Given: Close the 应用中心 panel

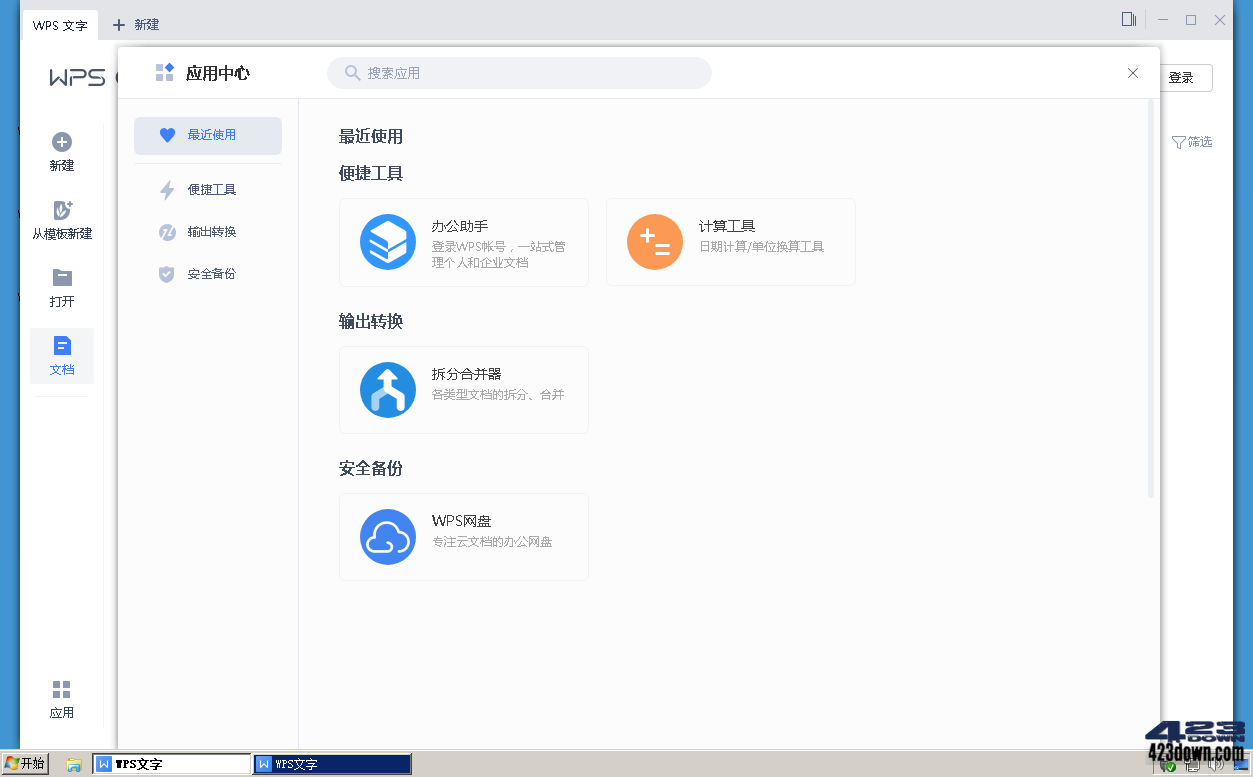Looking at the screenshot, I should 1132,72.
